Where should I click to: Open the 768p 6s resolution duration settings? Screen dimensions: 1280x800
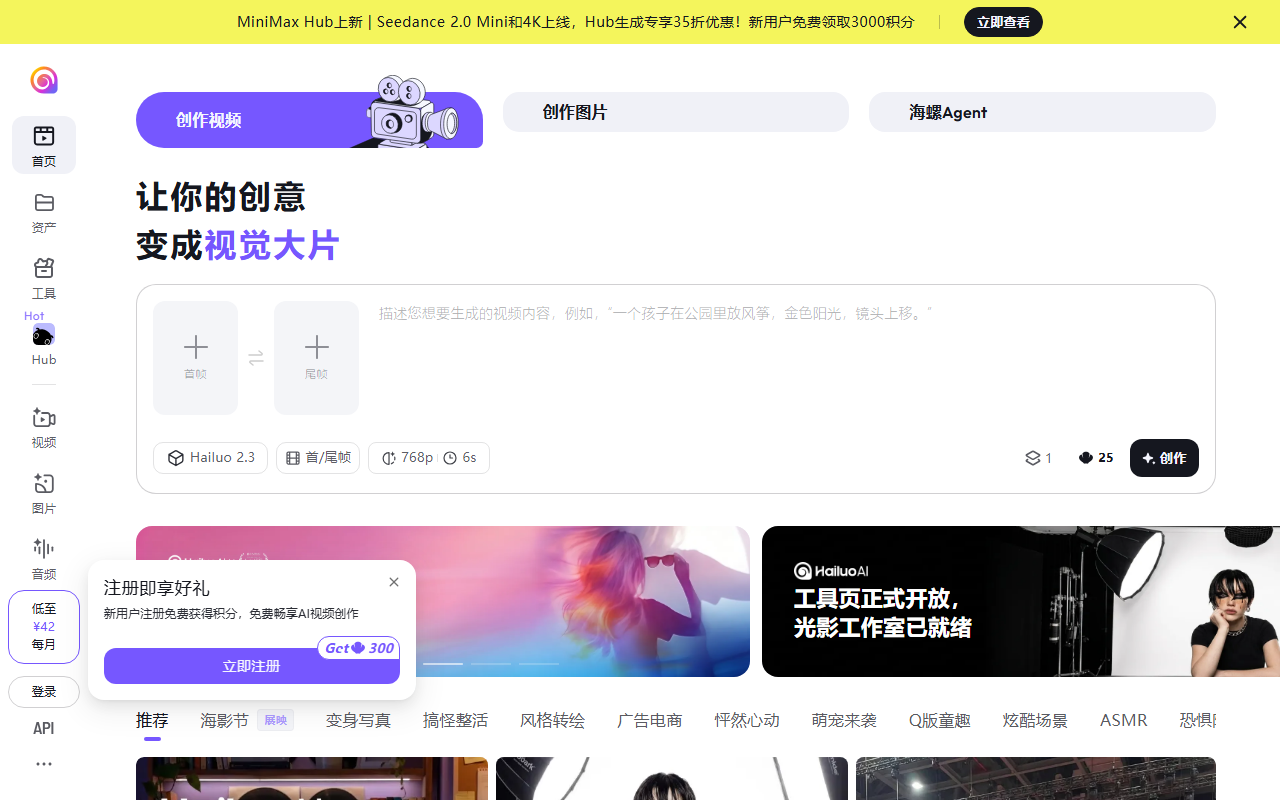(x=429, y=458)
